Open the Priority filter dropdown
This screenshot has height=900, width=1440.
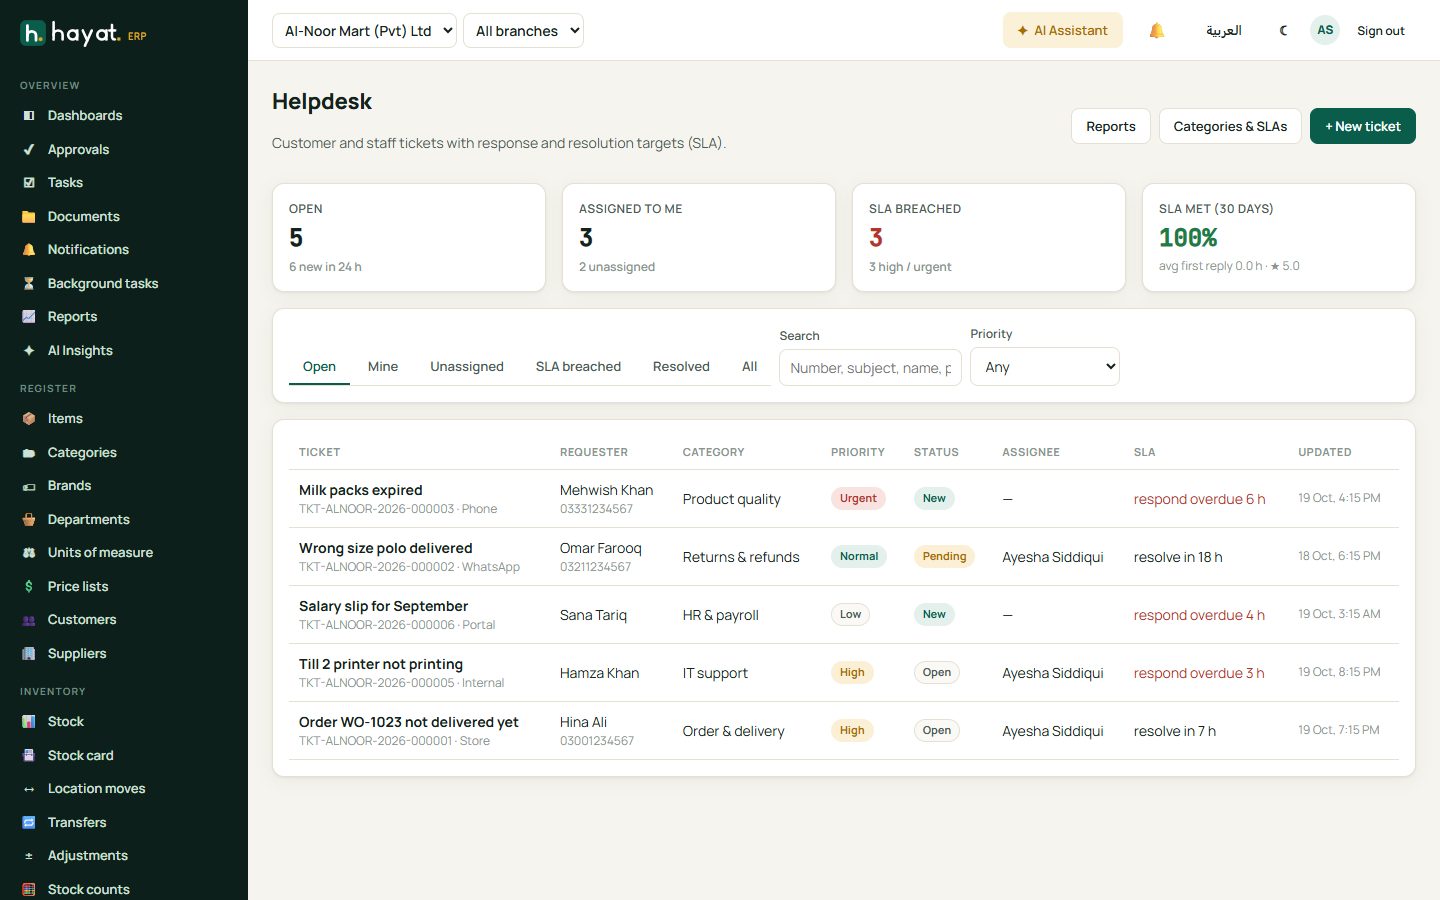tap(1045, 367)
